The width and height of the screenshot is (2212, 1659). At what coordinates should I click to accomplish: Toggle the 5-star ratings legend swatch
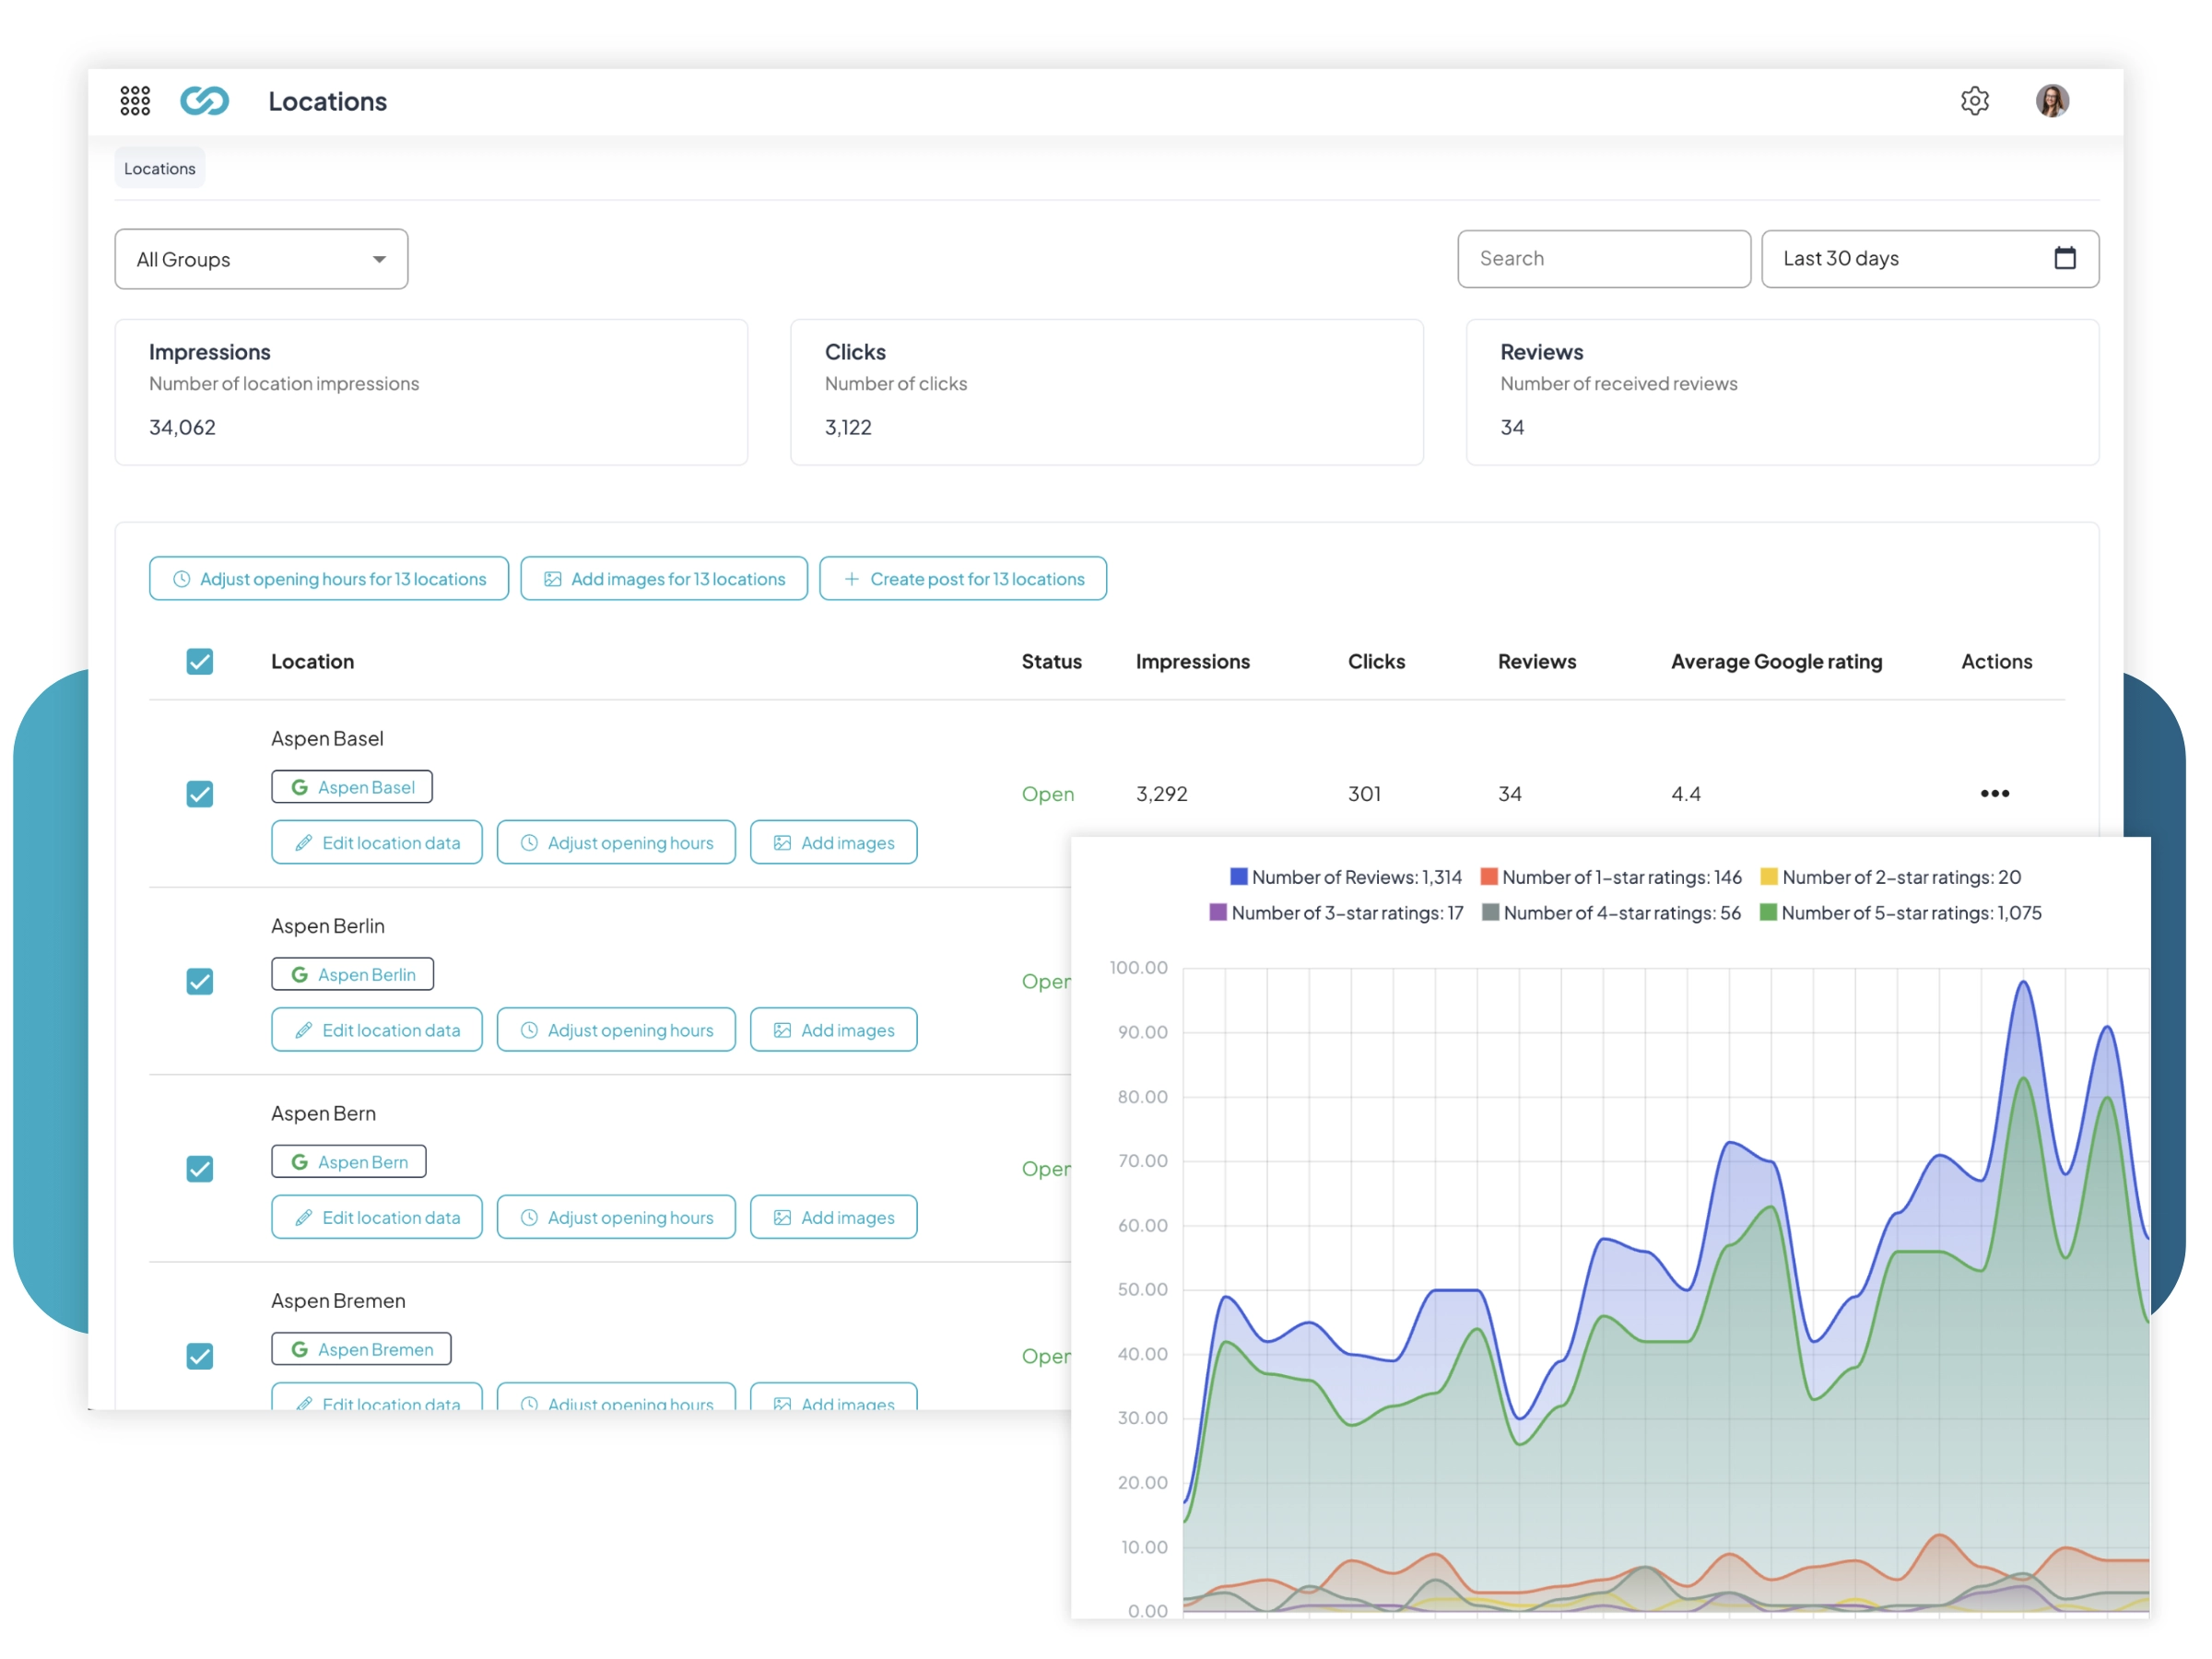tap(1767, 913)
